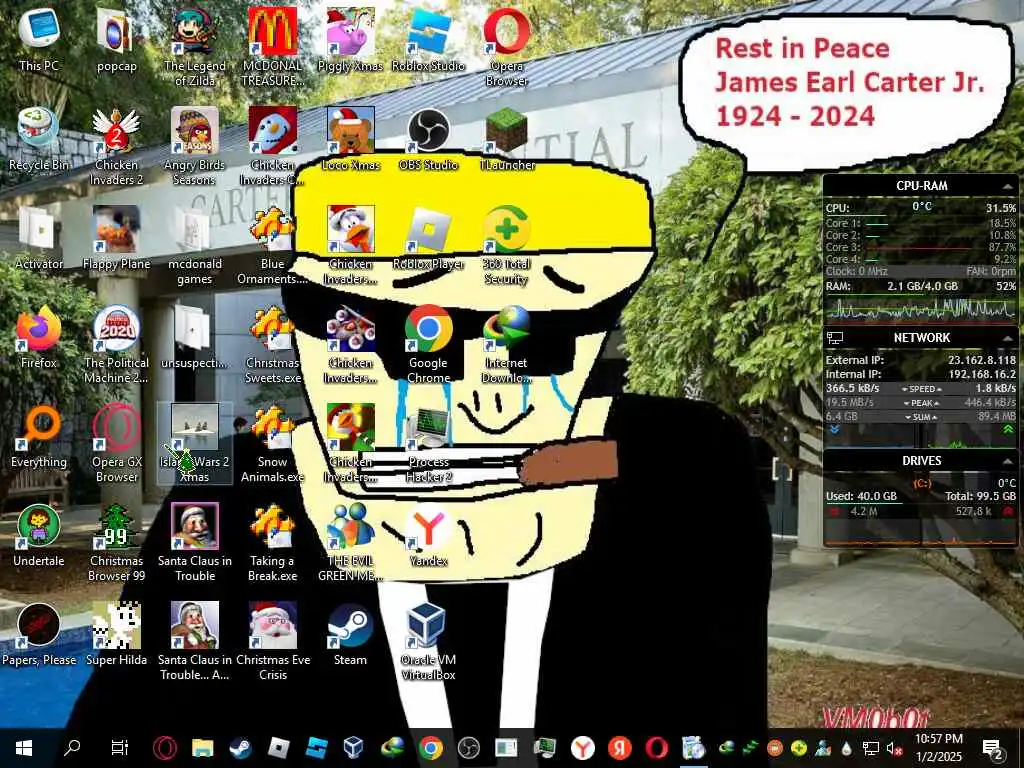Click the (C:) drive label in widget
The height and width of the screenshot is (768, 1024).
(921, 483)
